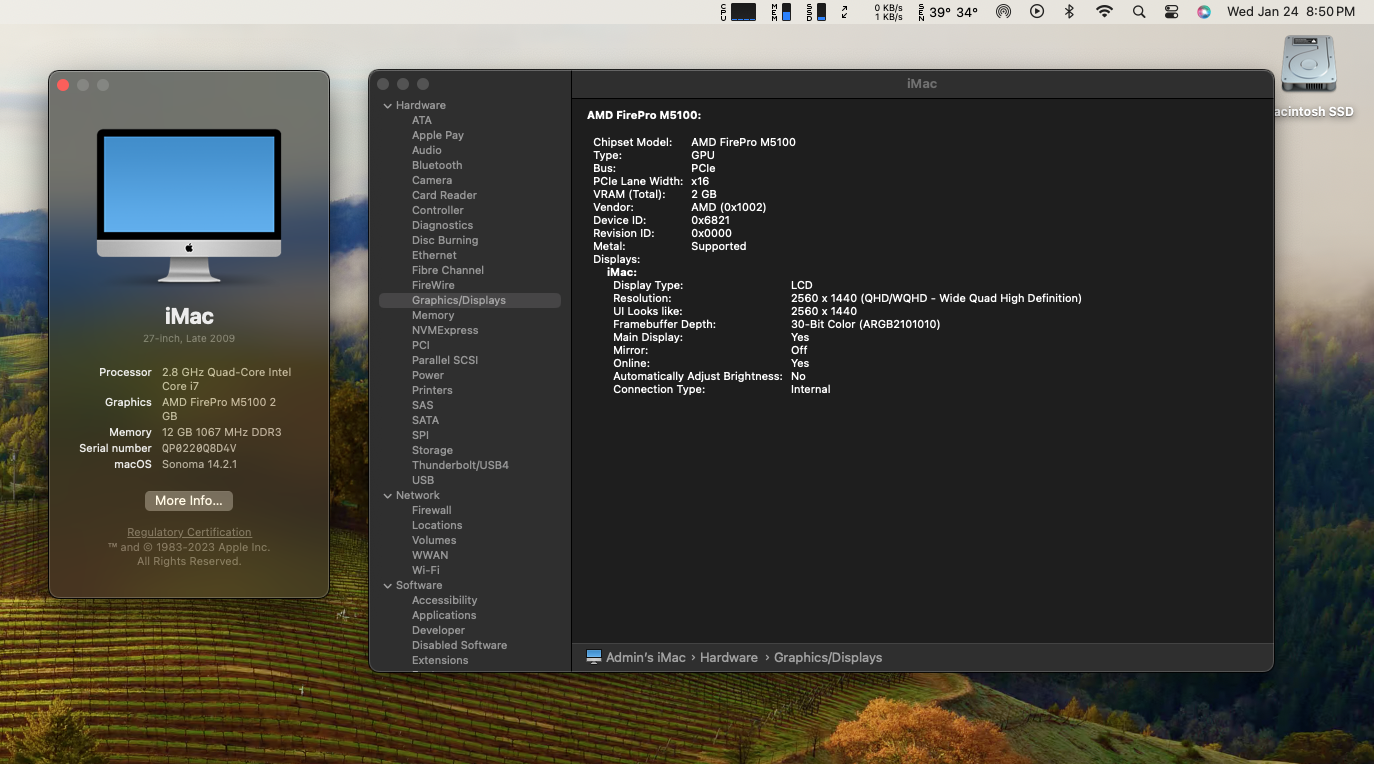Open Control Center from menu bar
This screenshot has height=764, width=1374.
tap(1172, 12)
